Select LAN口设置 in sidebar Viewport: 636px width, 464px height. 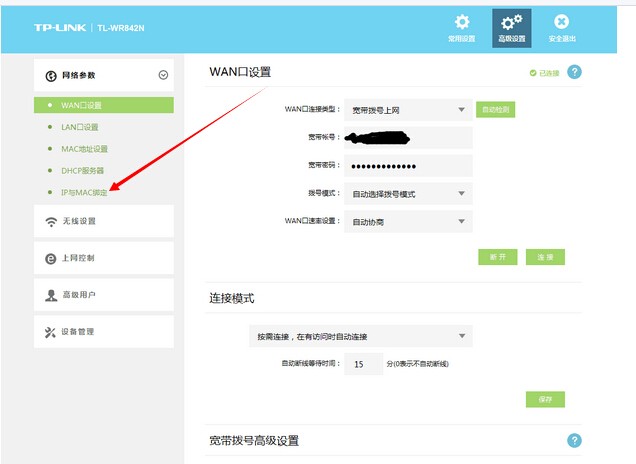coord(80,127)
